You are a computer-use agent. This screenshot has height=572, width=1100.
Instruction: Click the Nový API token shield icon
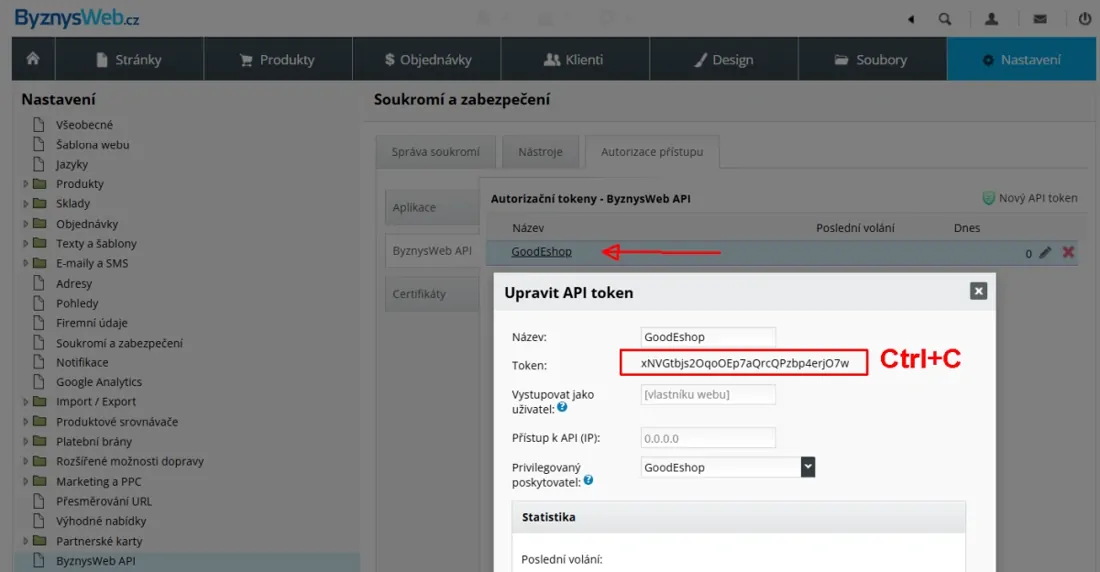click(988, 199)
